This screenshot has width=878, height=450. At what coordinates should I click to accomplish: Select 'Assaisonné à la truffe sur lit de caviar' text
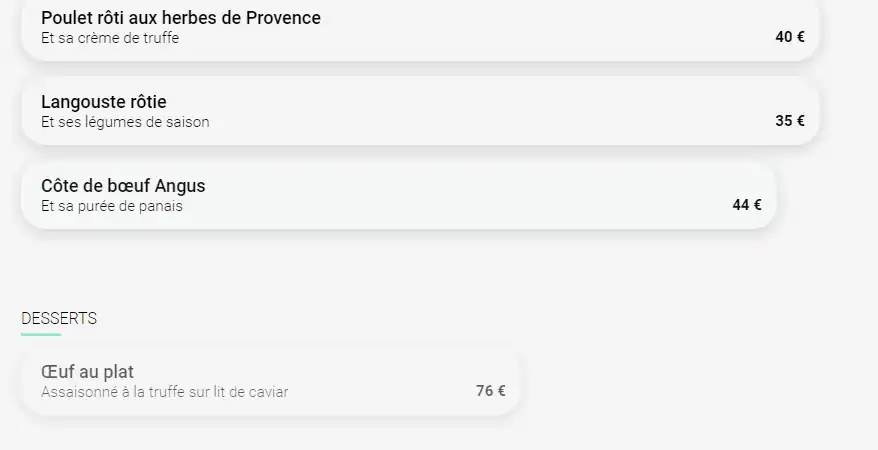pos(165,392)
